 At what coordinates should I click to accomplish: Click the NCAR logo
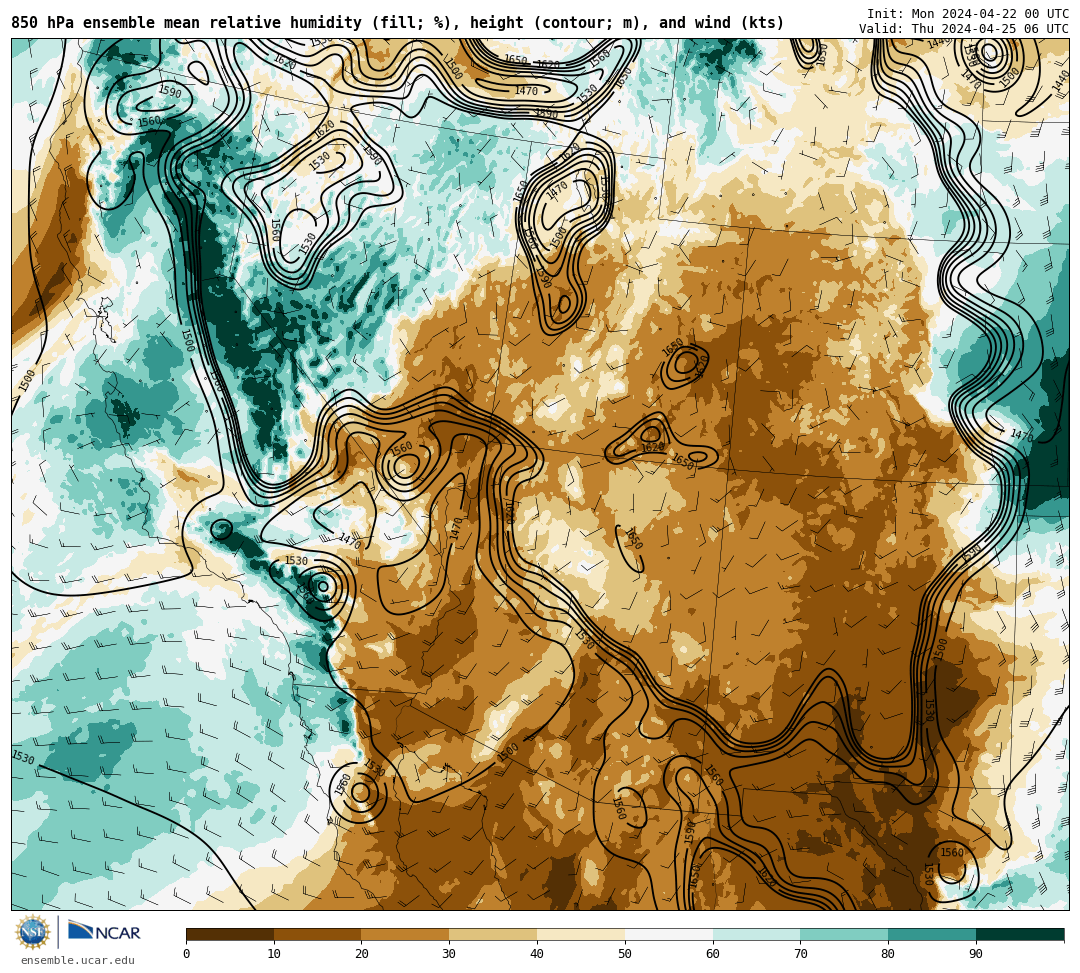[x=104, y=931]
